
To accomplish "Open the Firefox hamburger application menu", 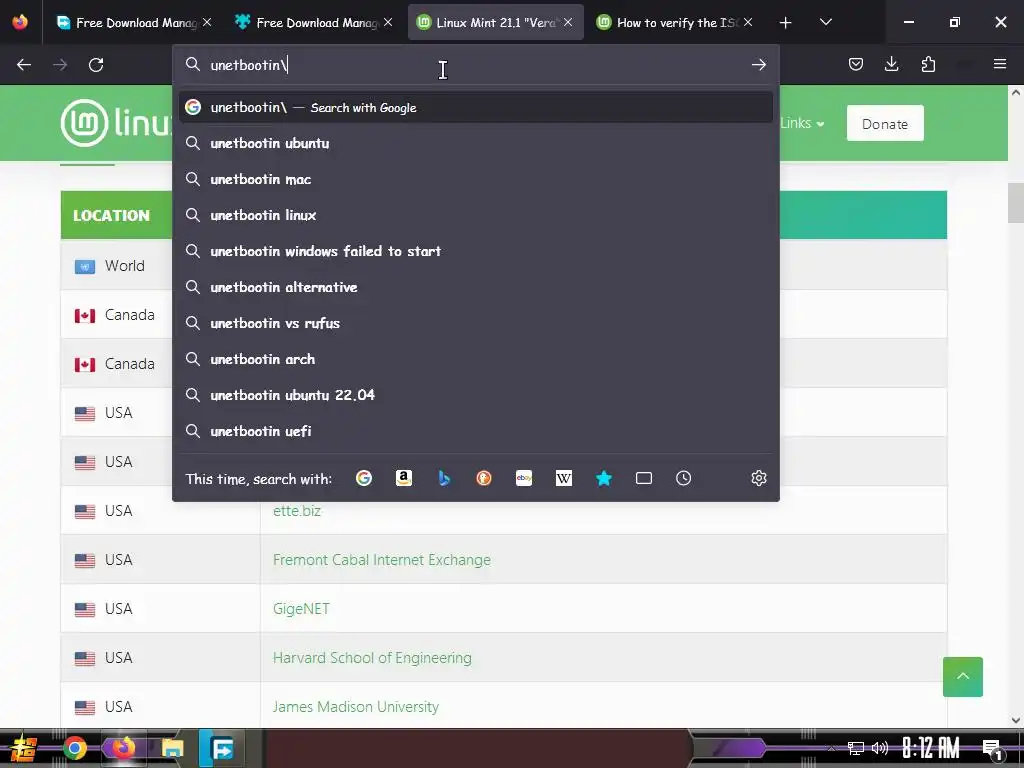I will [999, 65].
